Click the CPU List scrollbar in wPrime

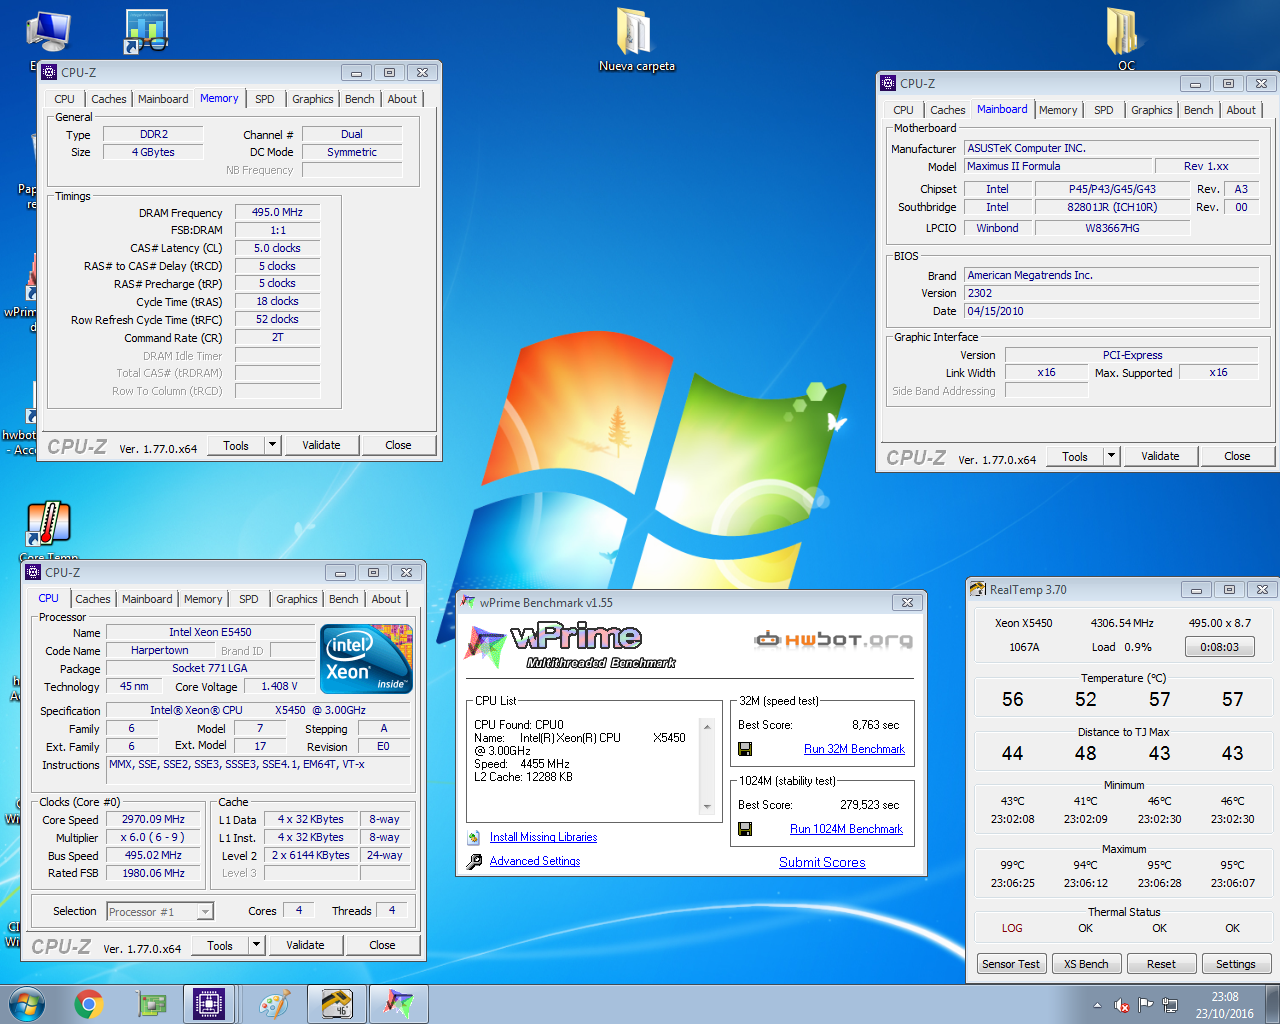click(x=707, y=766)
